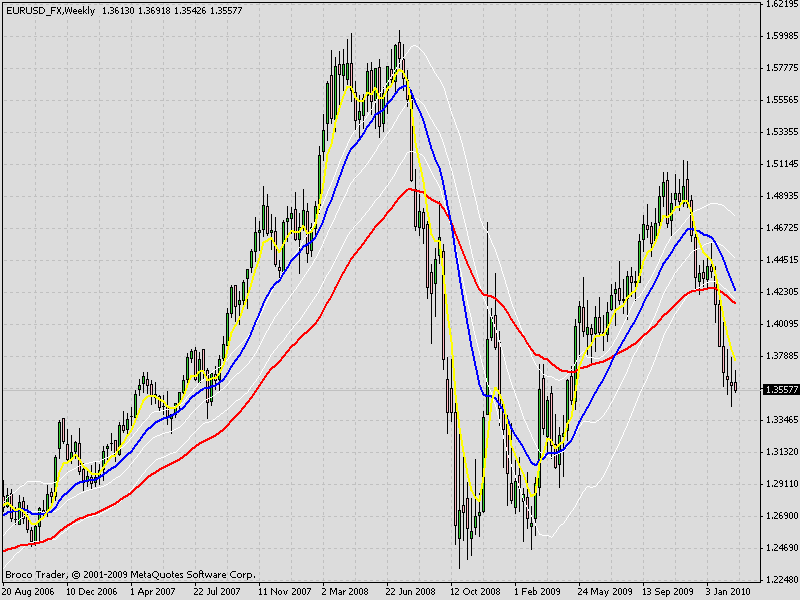Click the price axis label 1.33465
Viewport: 800px width, 600px height.
[x=782, y=420]
